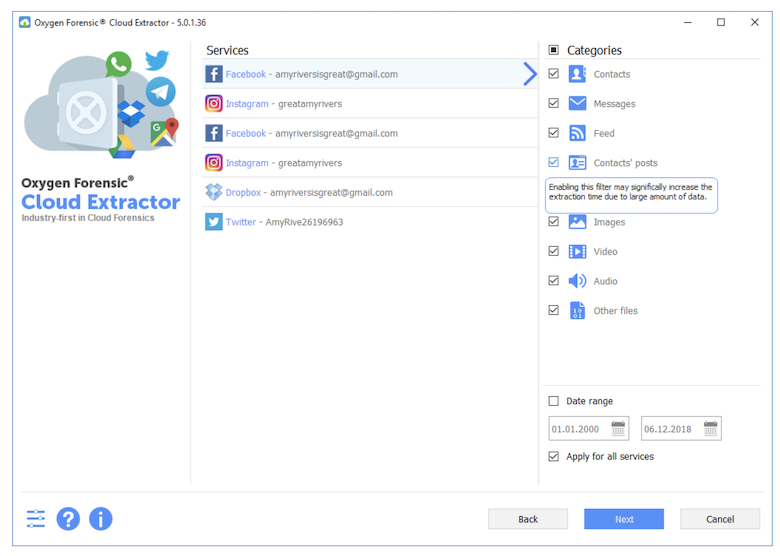Viewport: 780px width, 556px height.
Task: Click the Feed RSS icon
Action: point(577,133)
